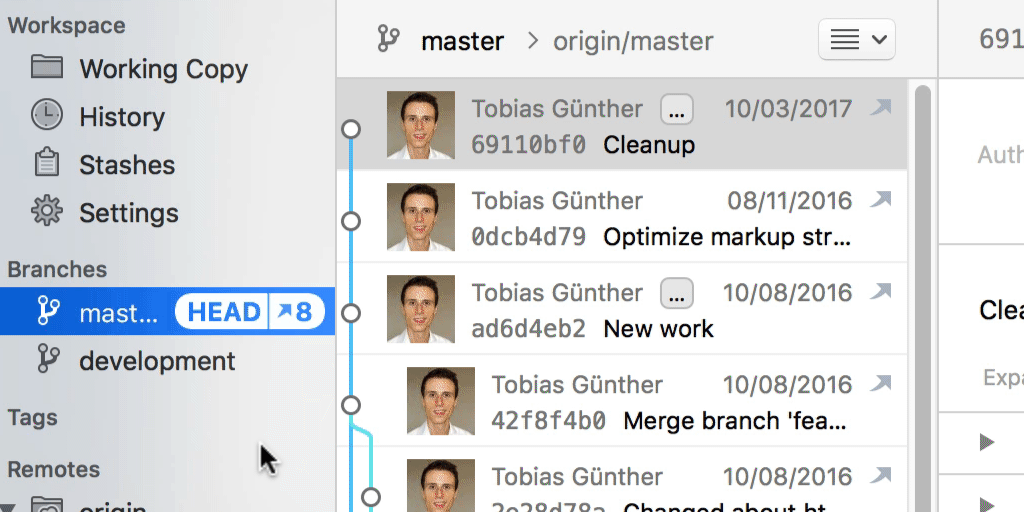
Task: Click arrow icon on Optimize markup commit
Action: coord(880,200)
